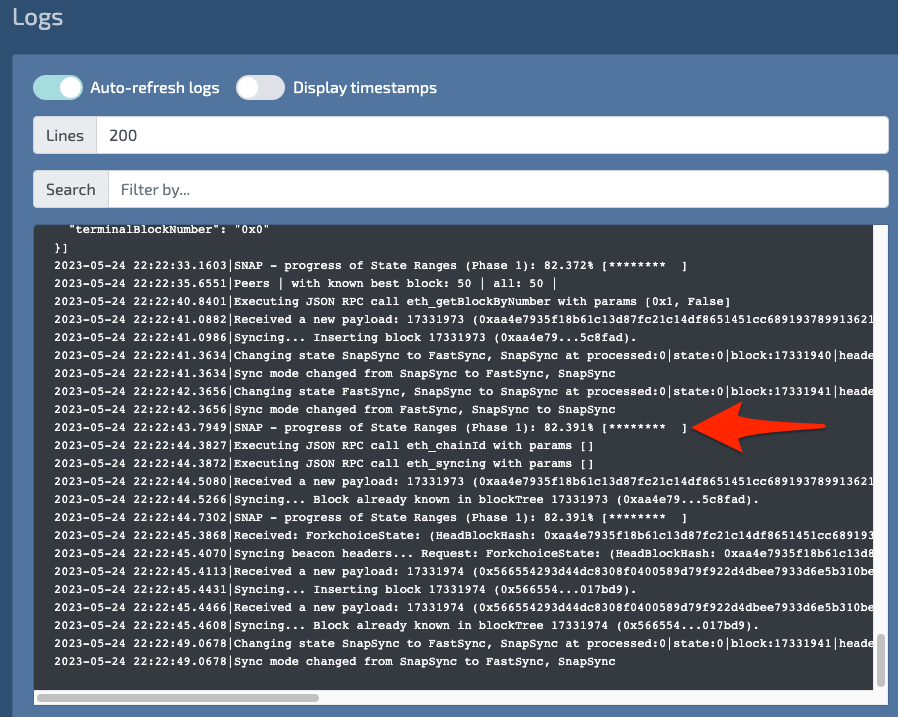898x717 pixels.
Task: Click the eth_syncing JSON RPC log line
Action: point(325,464)
